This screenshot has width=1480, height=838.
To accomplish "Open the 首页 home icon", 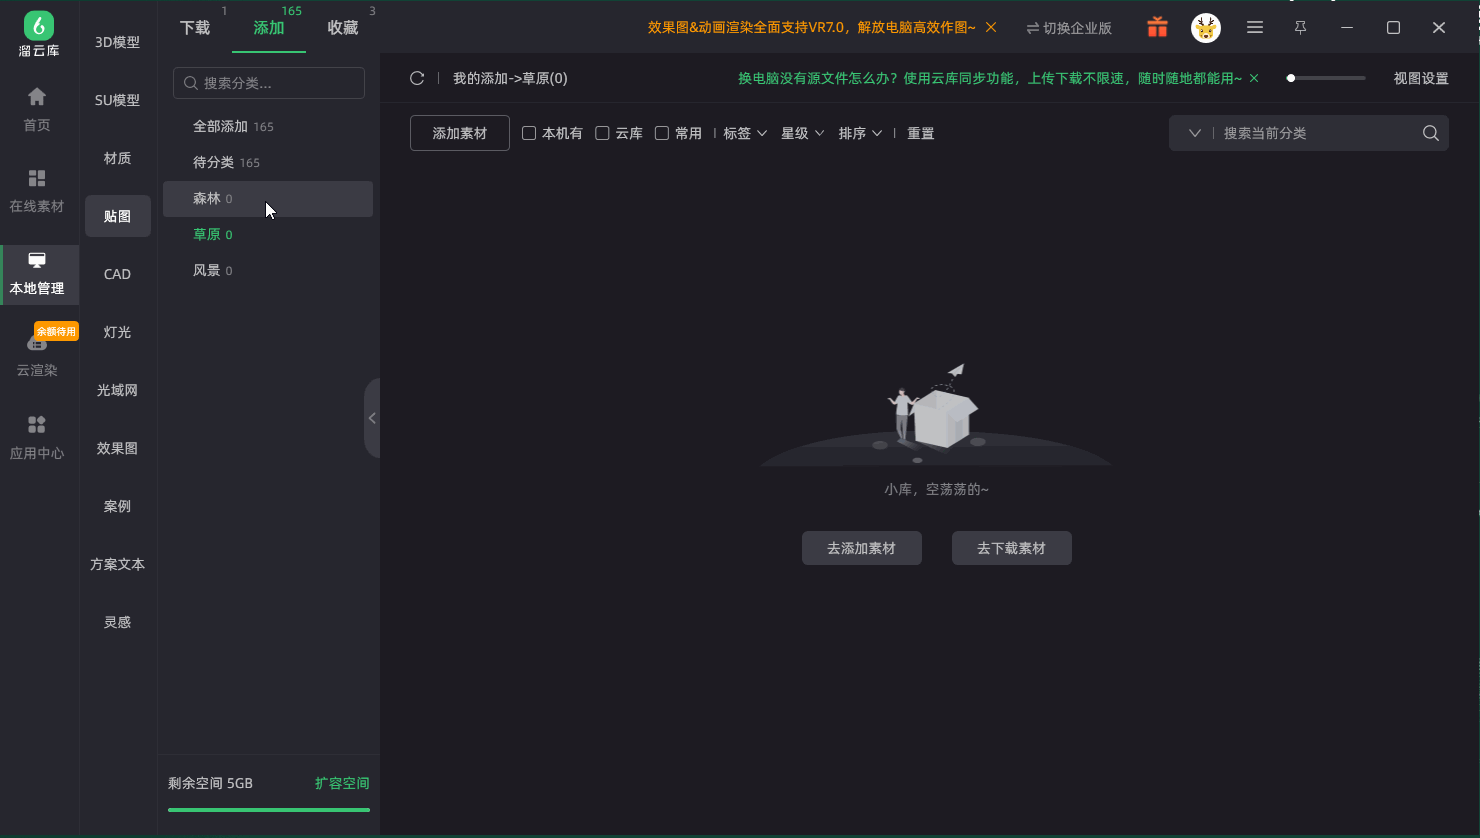I will click(x=37, y=109).
